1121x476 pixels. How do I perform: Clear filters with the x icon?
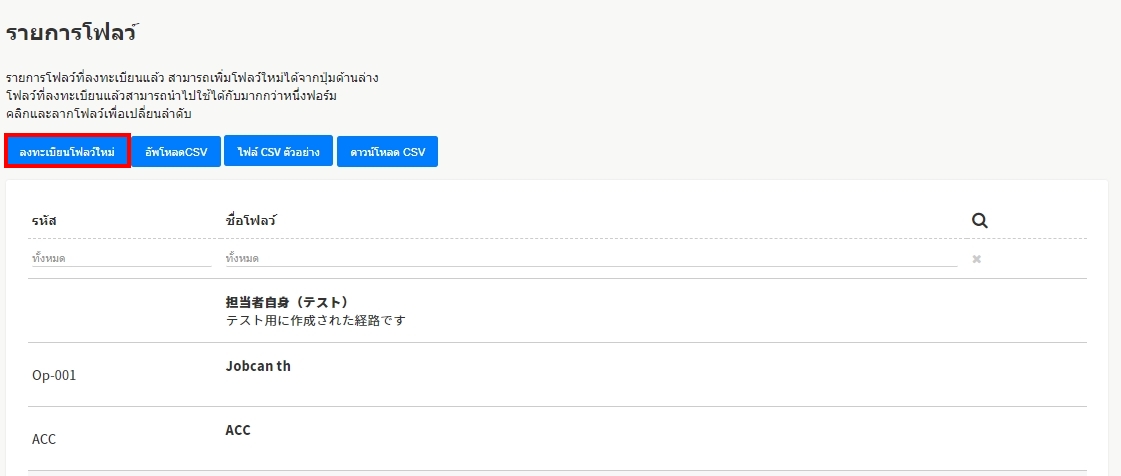[x=977, y=259]
